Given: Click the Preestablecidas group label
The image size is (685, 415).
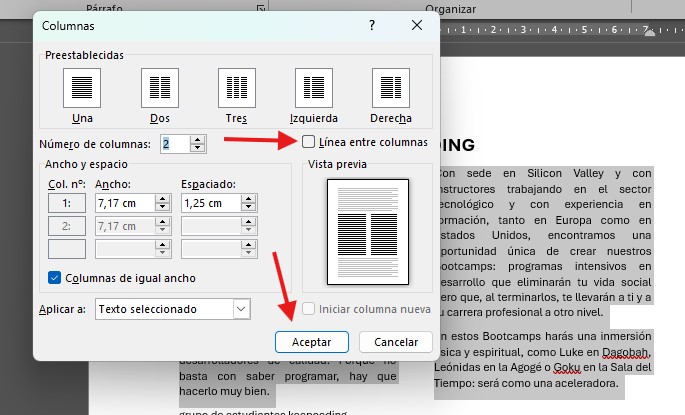Looking at the screenshot, I should 84,55.
